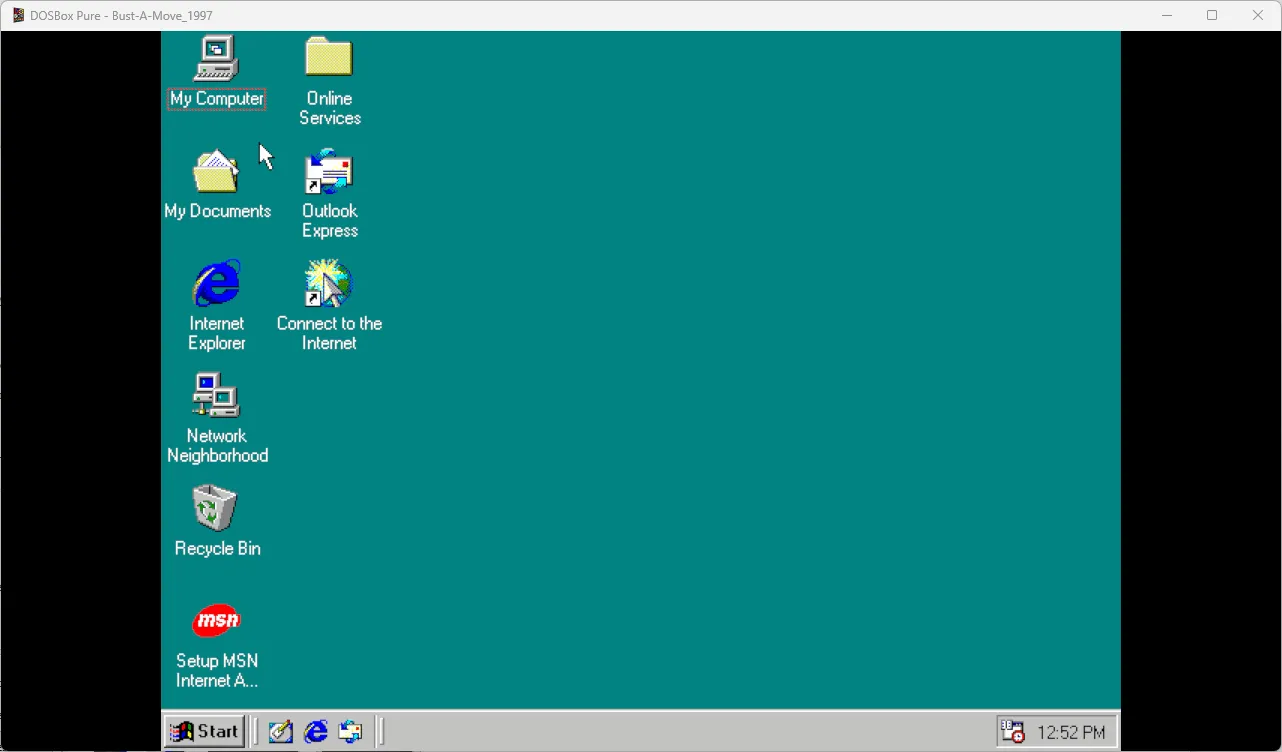This screenshot has width=1282, height=752.
Task: Close the DOSBox Pure window
Action: [1258, 15]
